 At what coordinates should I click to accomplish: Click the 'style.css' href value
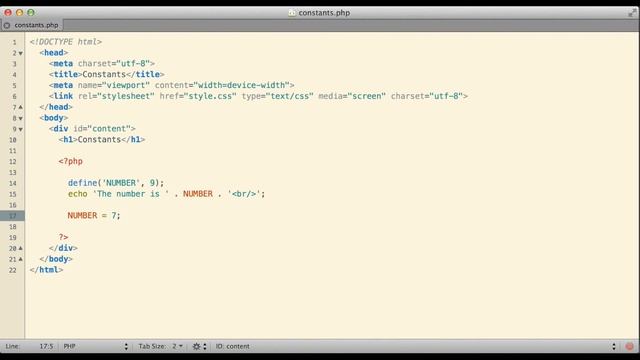[210, 96]
